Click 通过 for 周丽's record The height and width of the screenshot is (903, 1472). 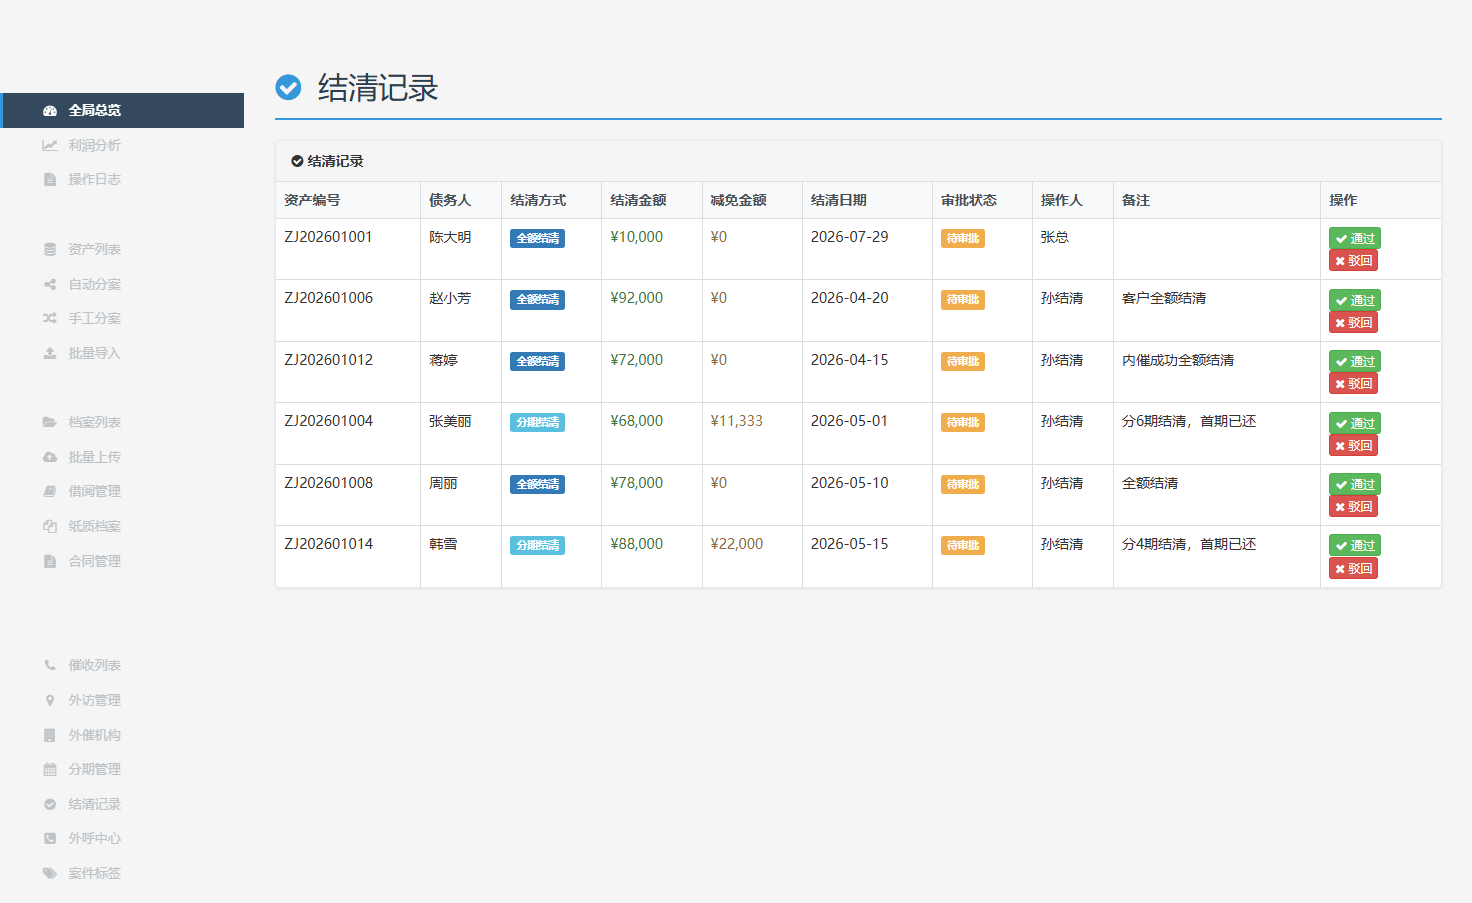click(x=1355, y=484)
